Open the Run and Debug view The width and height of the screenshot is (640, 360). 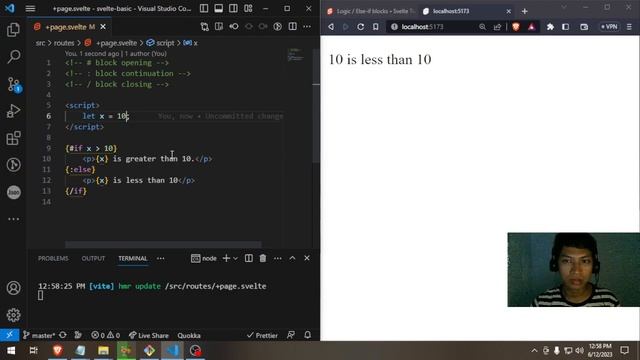[13, 111]
